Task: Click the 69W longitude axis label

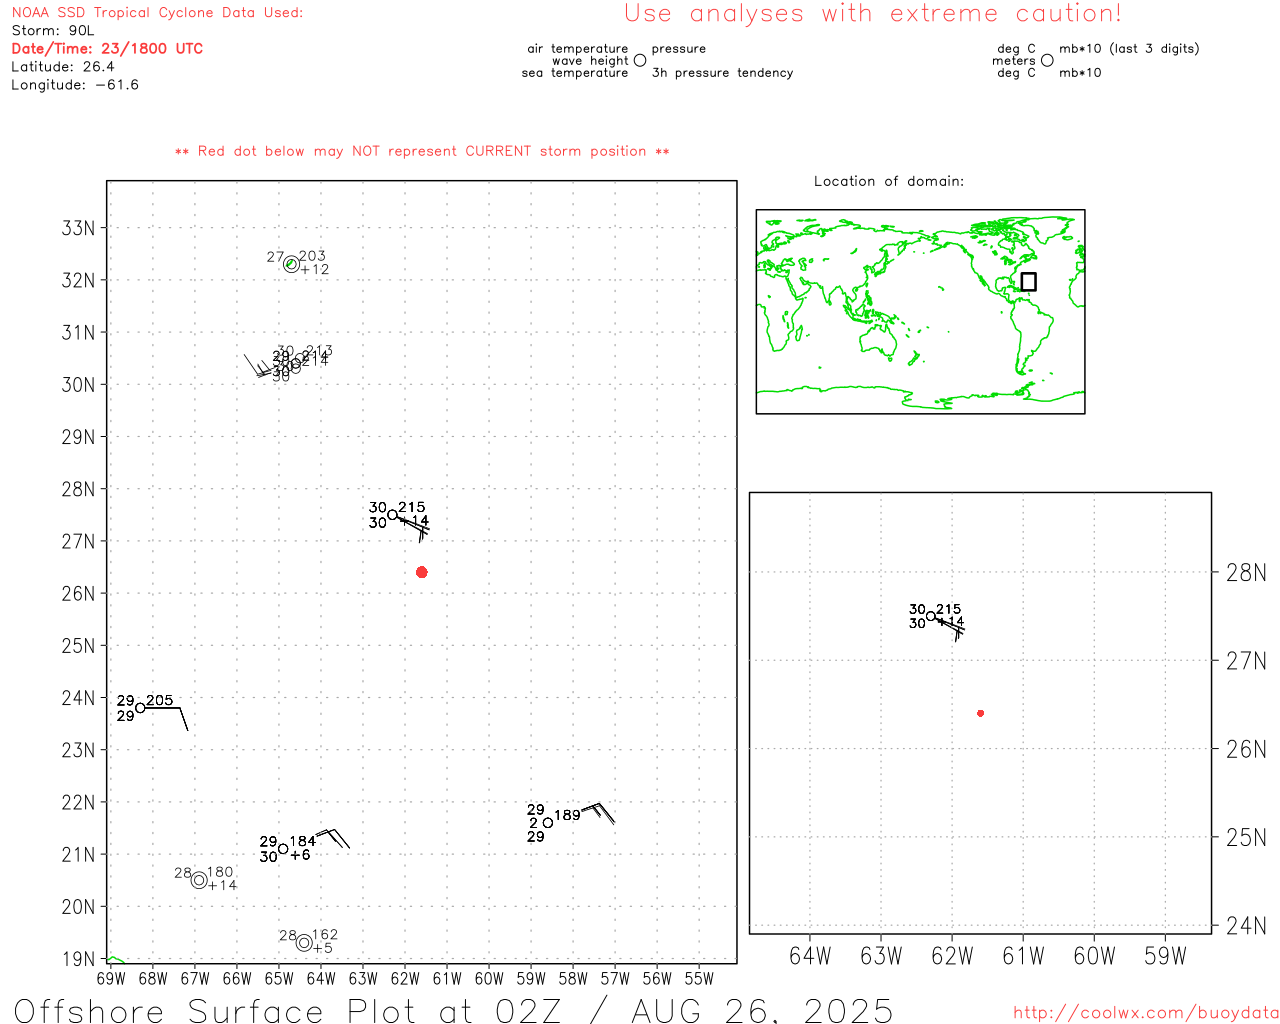Action: 111,978
